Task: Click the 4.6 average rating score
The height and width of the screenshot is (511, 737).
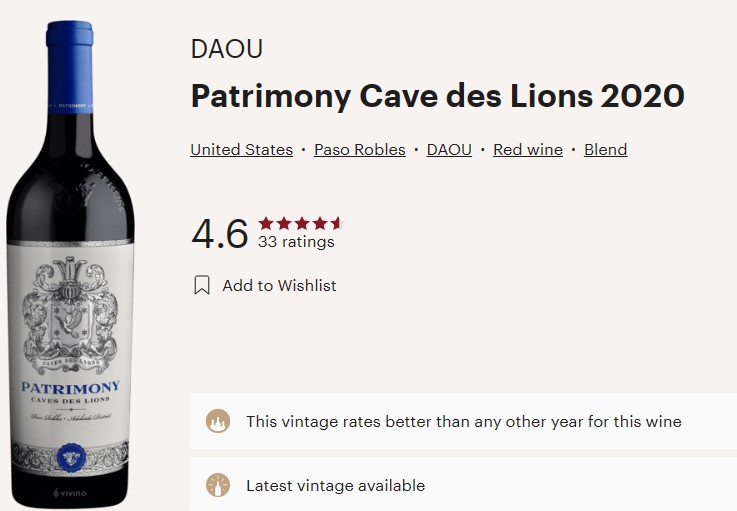Action: click(x=219, y=234)
